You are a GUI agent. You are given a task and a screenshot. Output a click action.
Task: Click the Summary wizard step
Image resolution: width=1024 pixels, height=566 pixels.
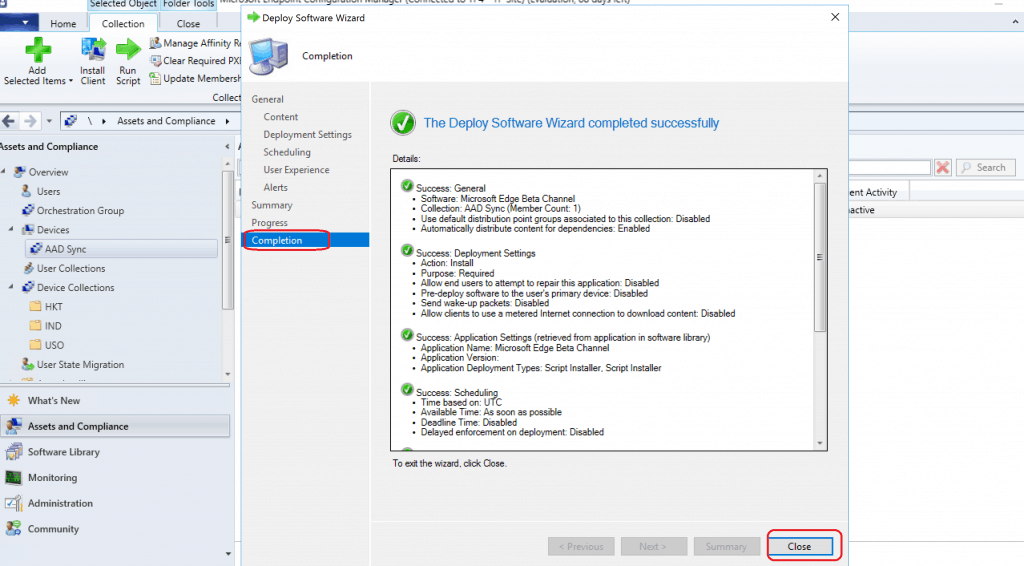point(272,205)
